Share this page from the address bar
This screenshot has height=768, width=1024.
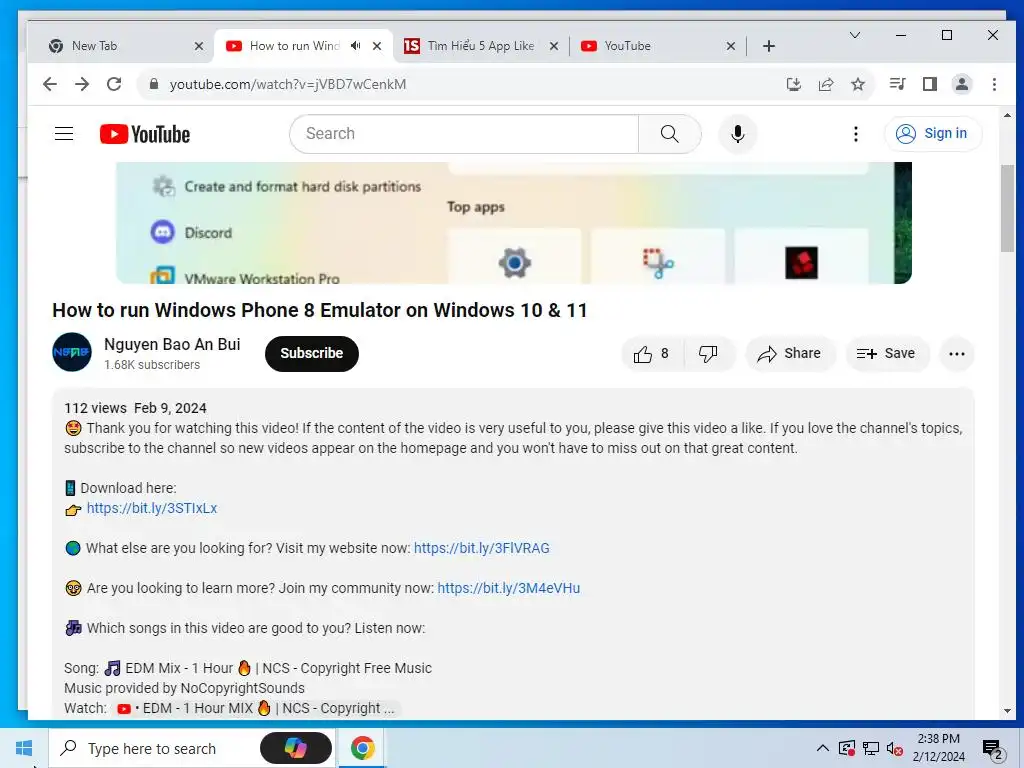826,84
